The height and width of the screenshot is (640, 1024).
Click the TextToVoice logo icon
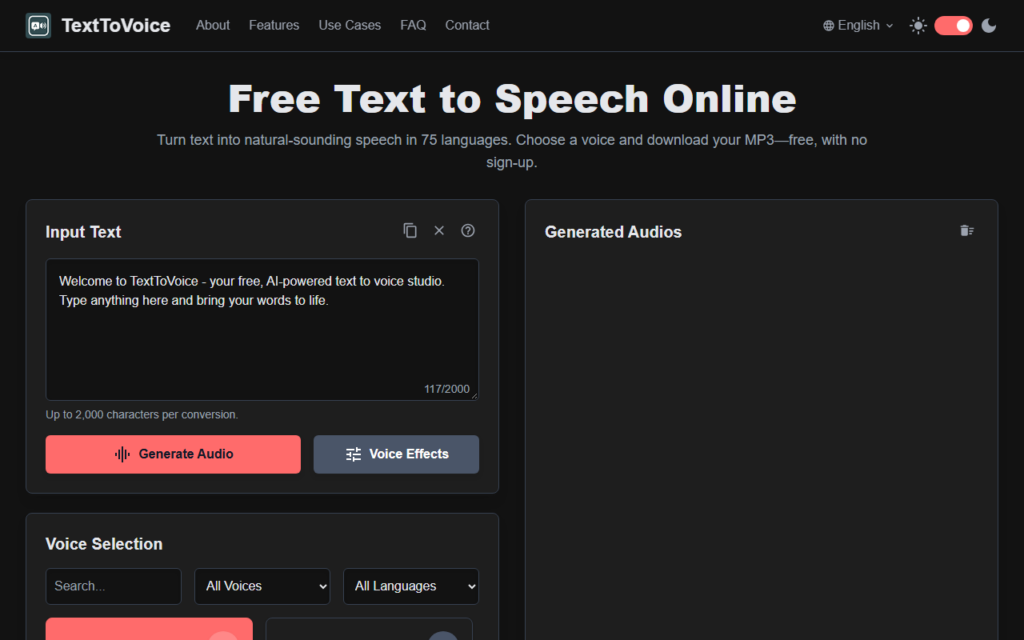point(39,25)
